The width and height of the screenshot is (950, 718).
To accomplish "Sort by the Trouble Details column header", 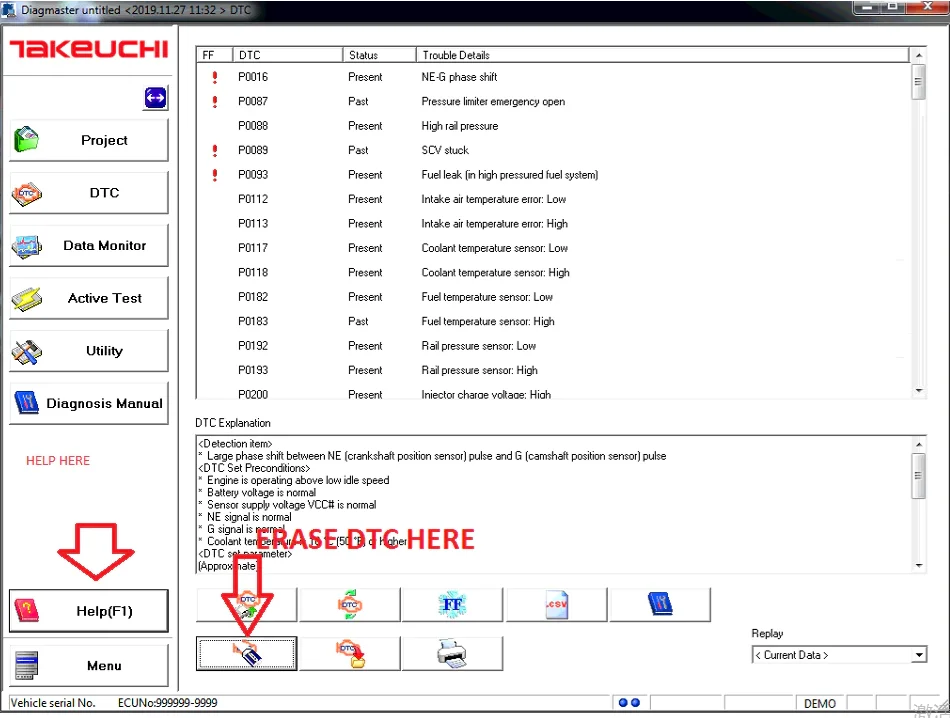I will coord(663,55).
